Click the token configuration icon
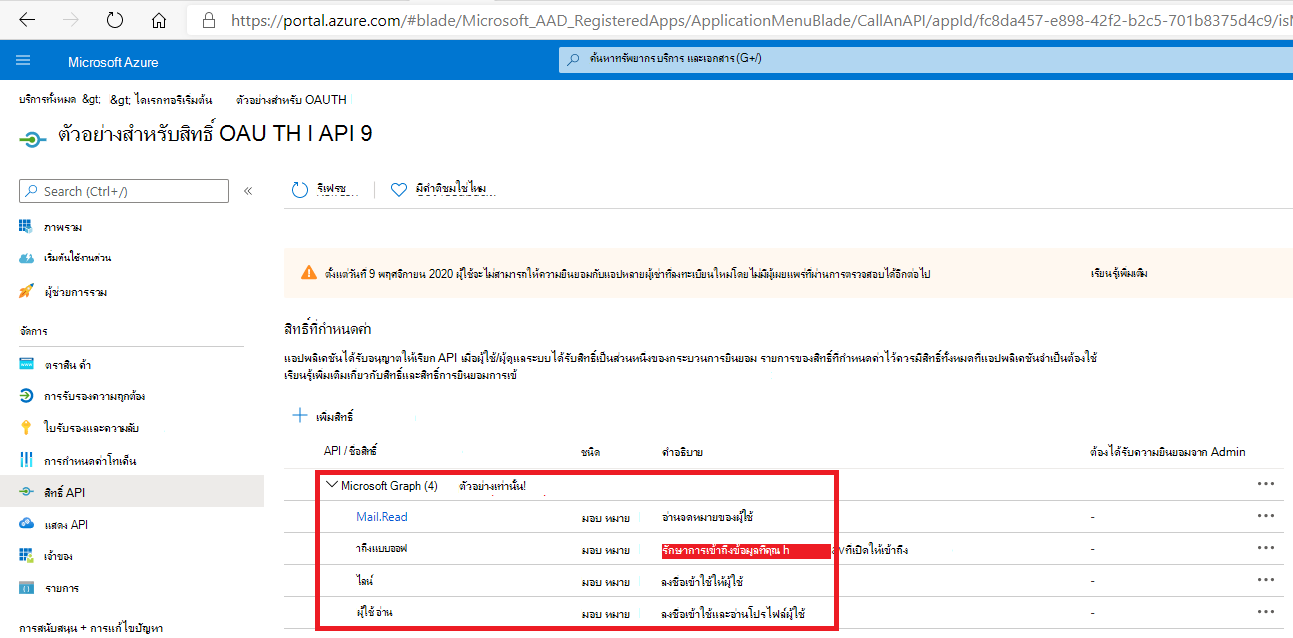 click(26, 460)
